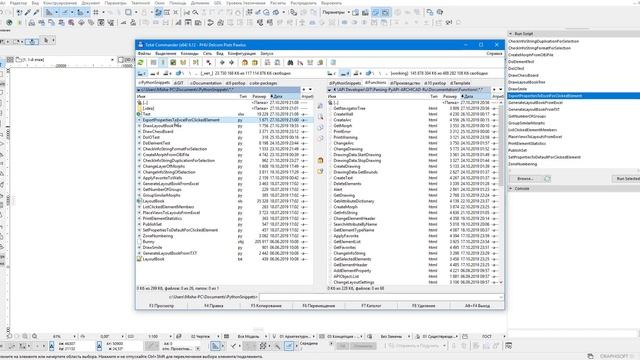Viewport: 640px width, 360px height.
Task: Click the binoculars search icon in Total Commander
Action: 290,62
